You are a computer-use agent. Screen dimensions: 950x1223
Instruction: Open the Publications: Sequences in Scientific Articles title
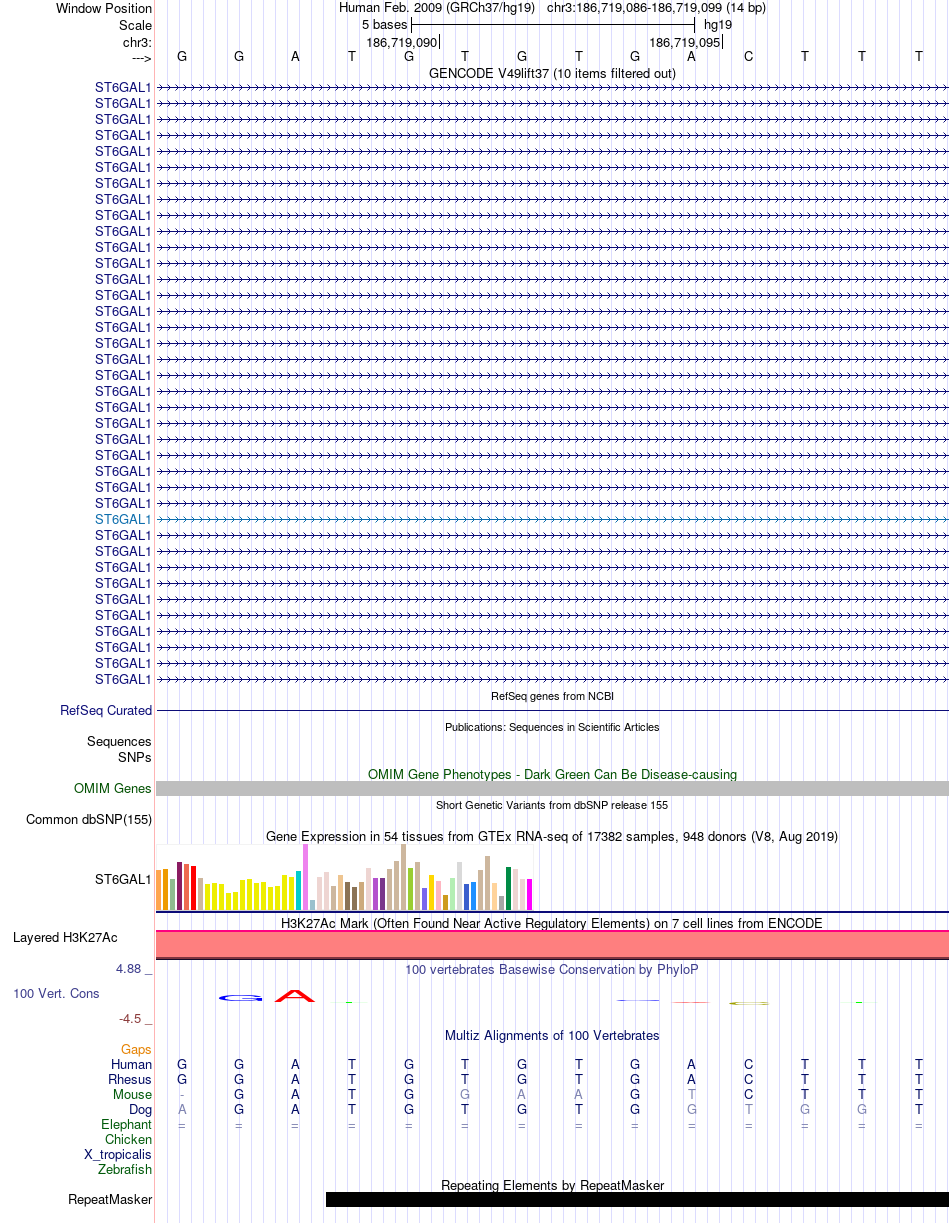(x=552, y=727)
